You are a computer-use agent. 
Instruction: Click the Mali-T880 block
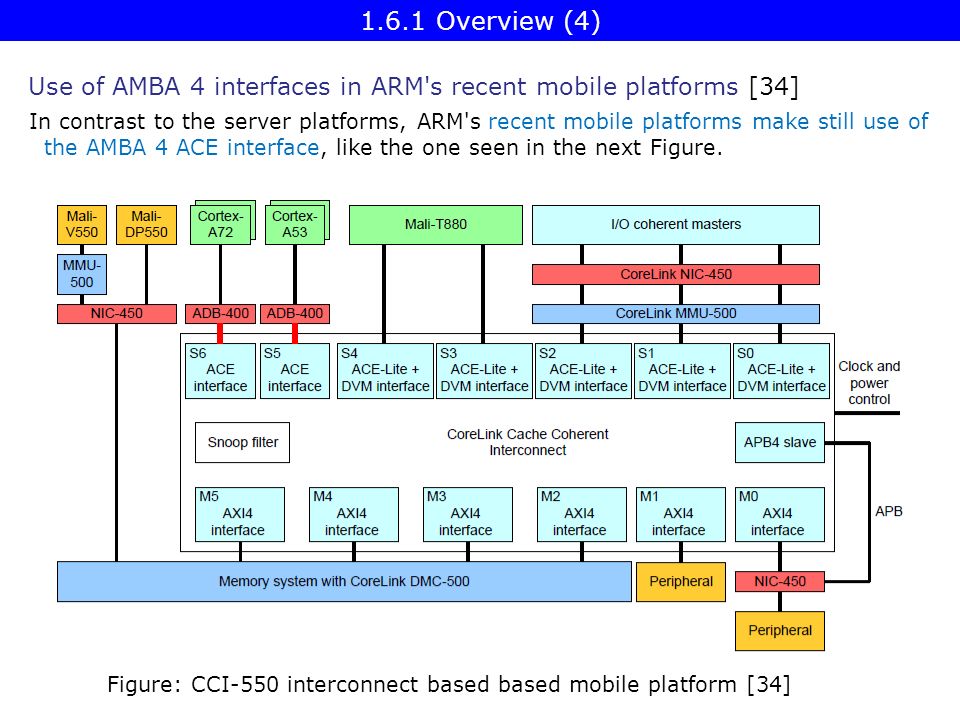435,225
